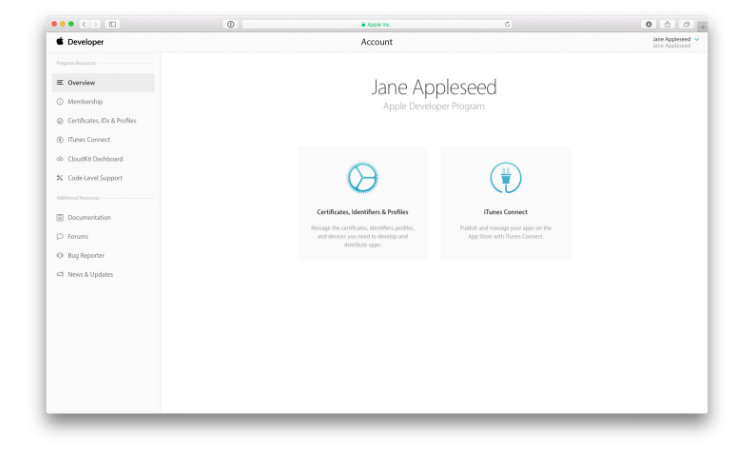This screenshot has height=450, width=740.
Task: Click the Safari back button
Action: point(84,24)
